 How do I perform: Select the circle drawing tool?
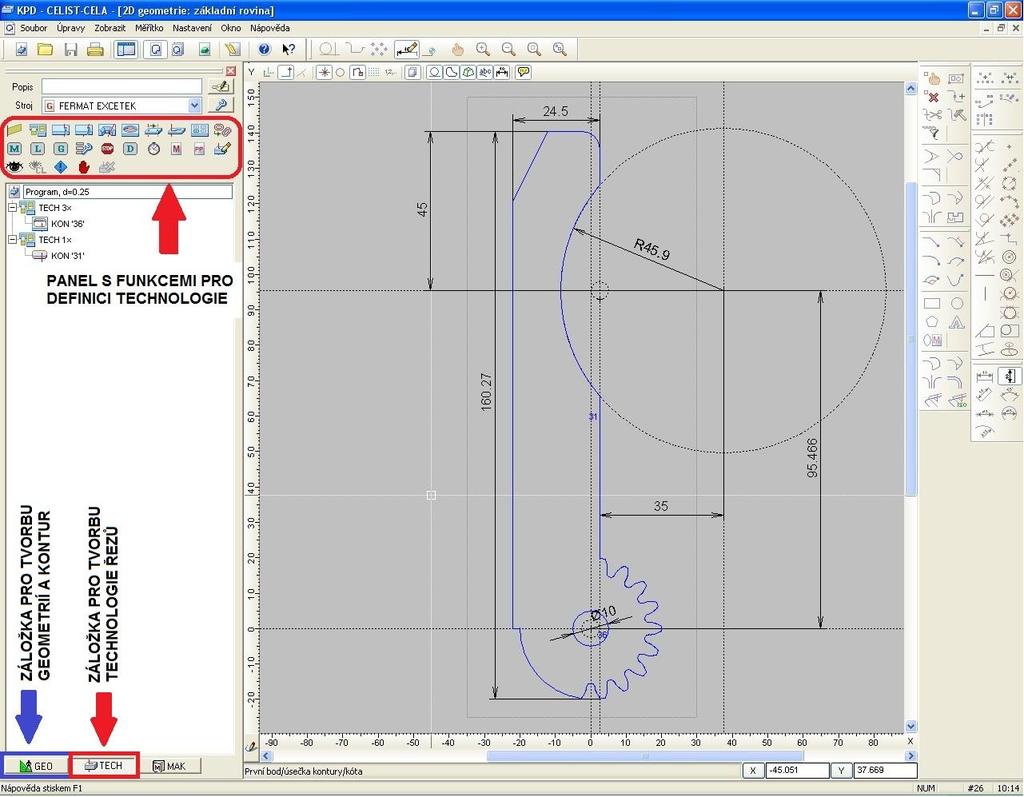pyautogui.click(x=956, y=303)
